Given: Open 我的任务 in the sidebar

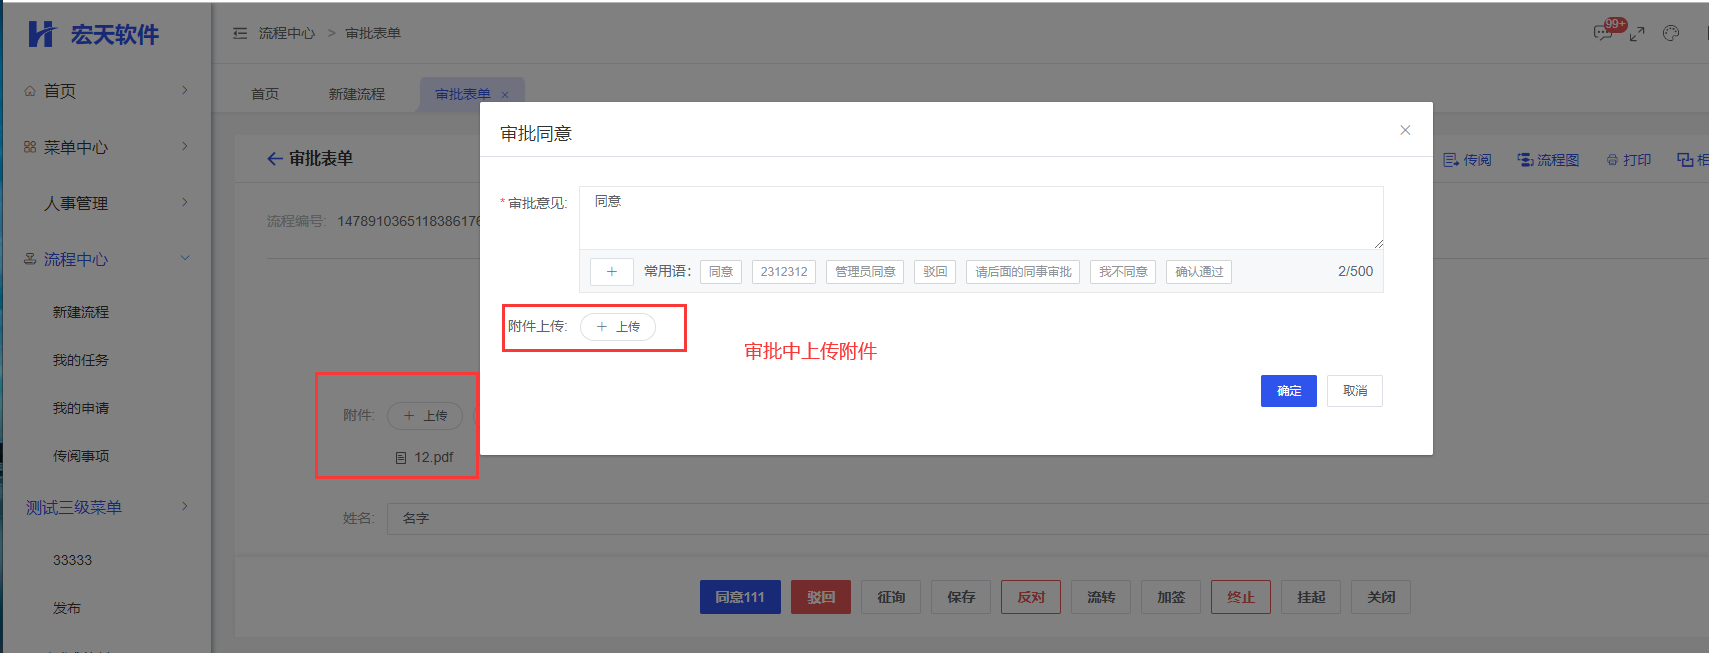Looking at the screenshot, I should click(x=81, y=360).
